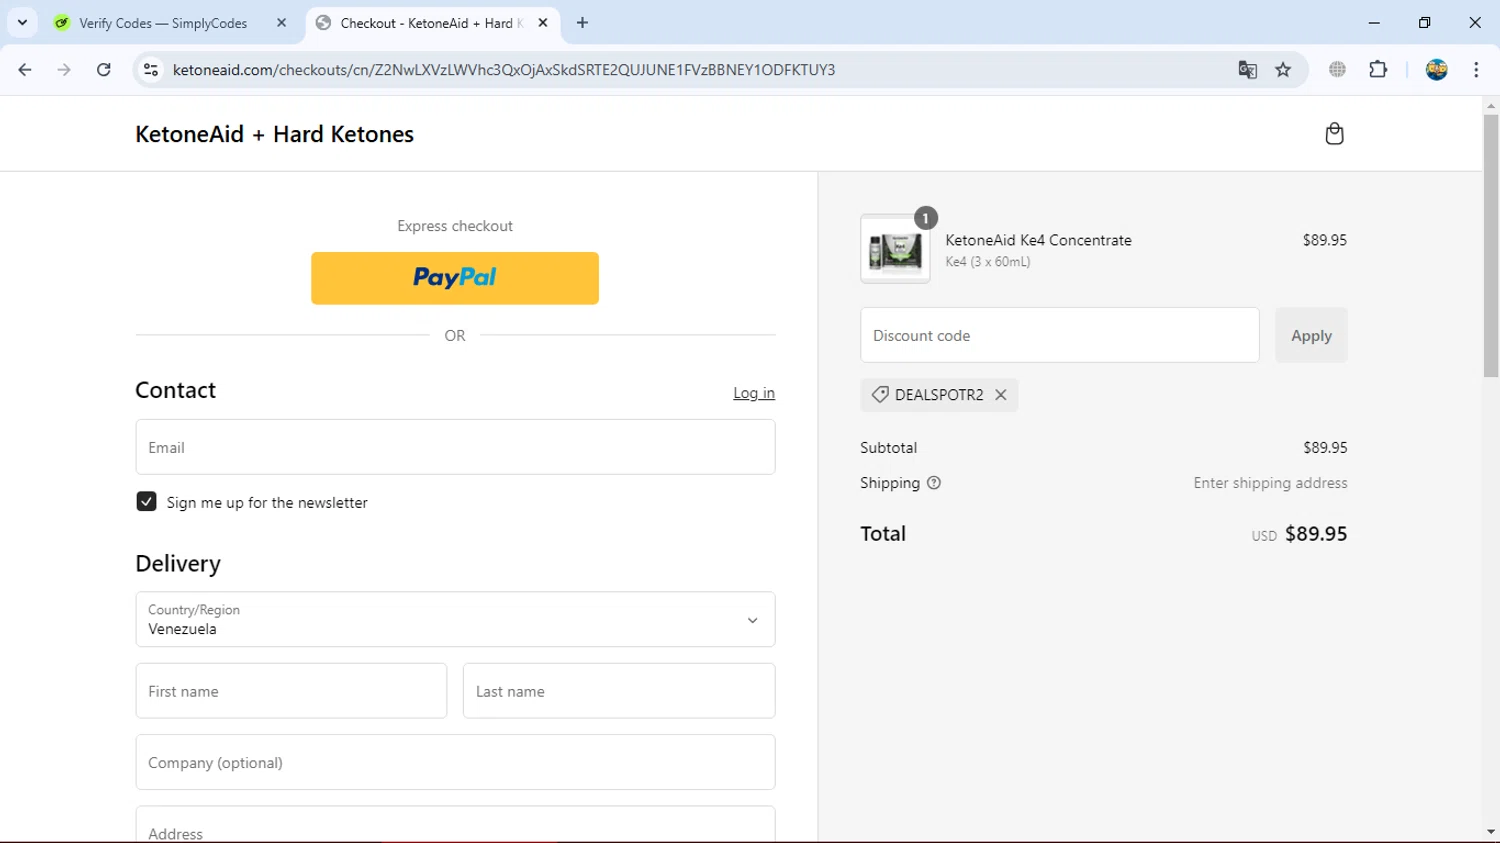The height and width of the screenshot is (843, 1500).
Task: Go back to the previous page
Action: [x=25, y=70]
